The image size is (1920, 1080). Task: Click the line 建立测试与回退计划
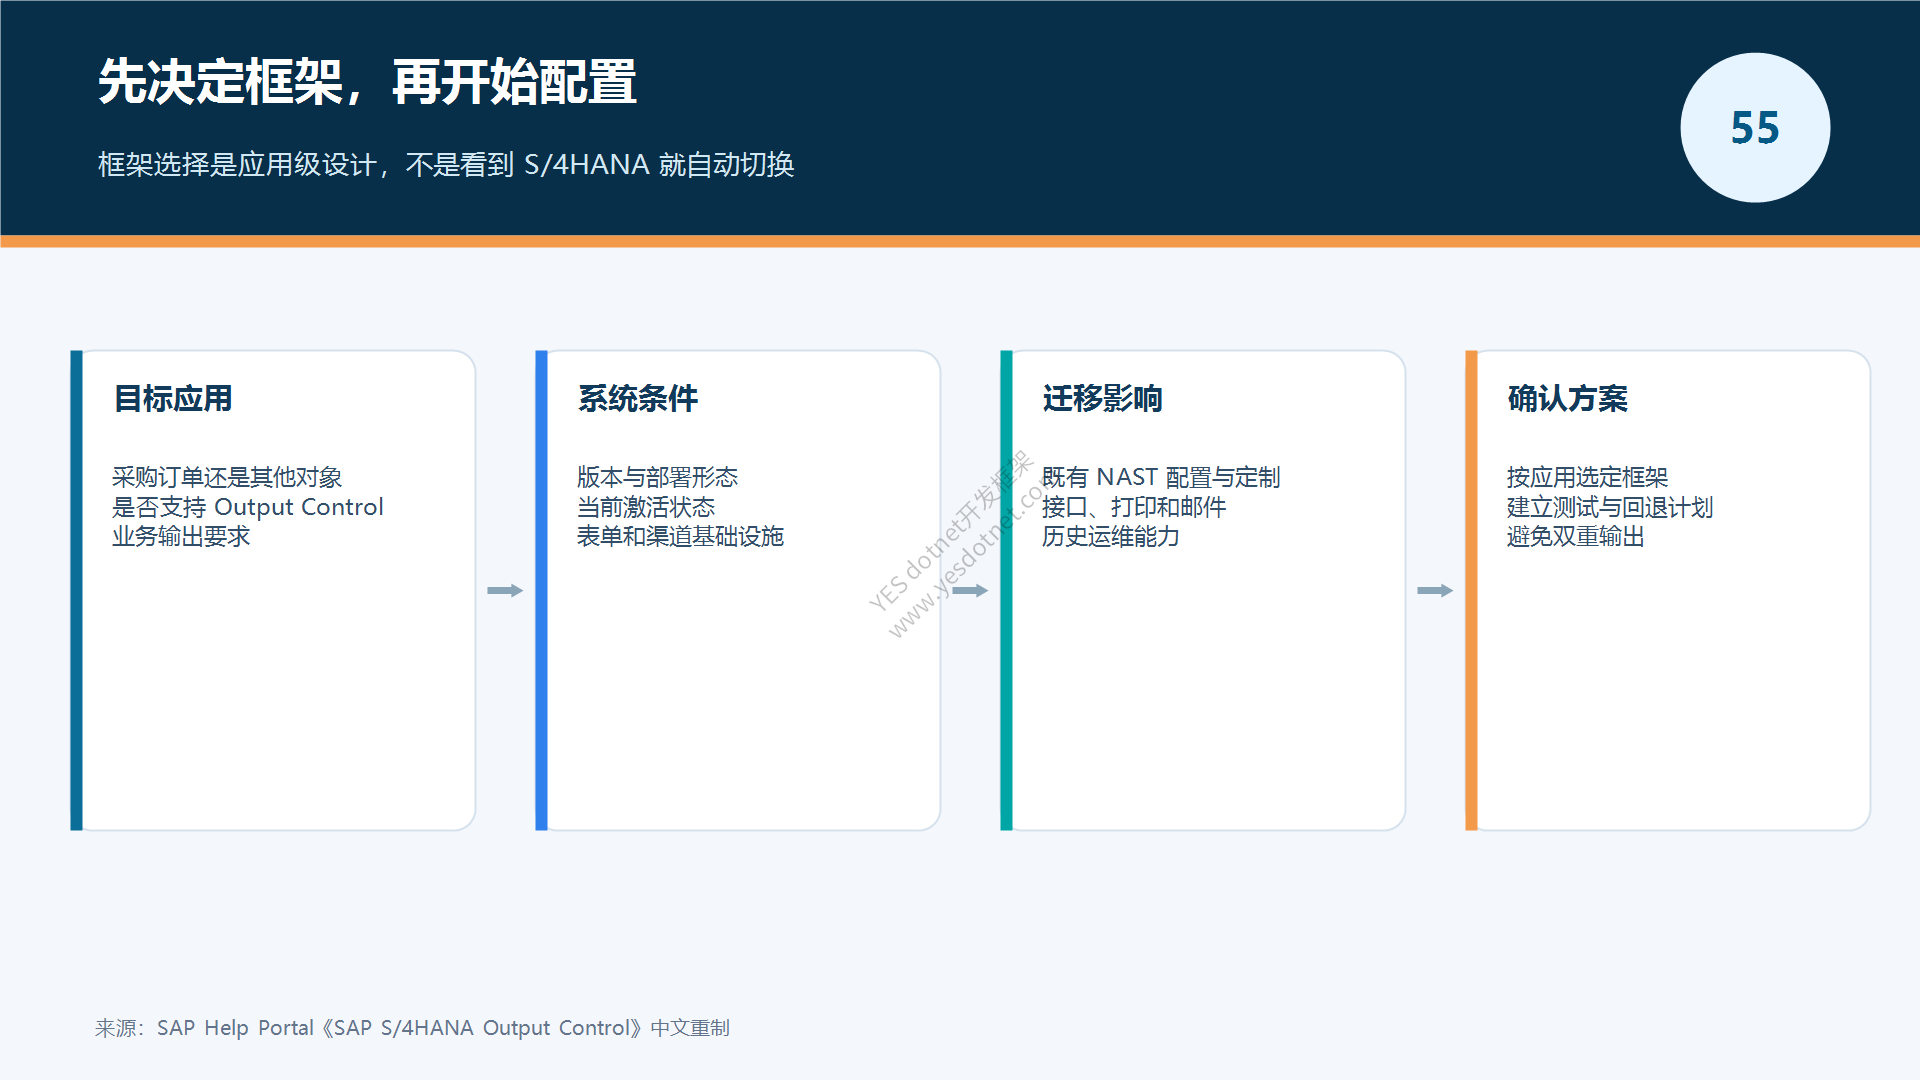coord(1610,507)
